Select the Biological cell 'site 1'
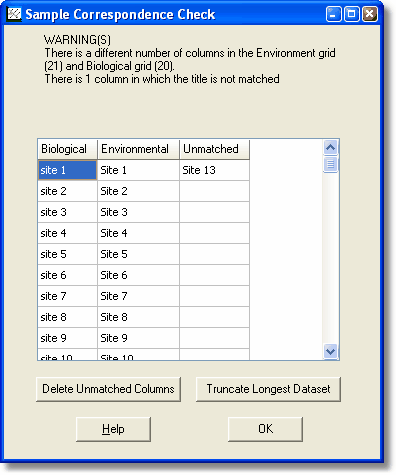This screenshot has width=396, height=475. (67, 170)
